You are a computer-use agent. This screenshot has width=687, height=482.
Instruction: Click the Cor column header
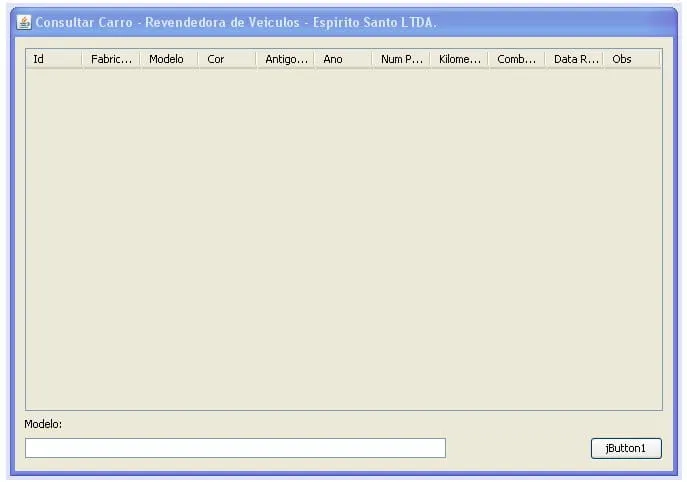(x=227, y=59)
